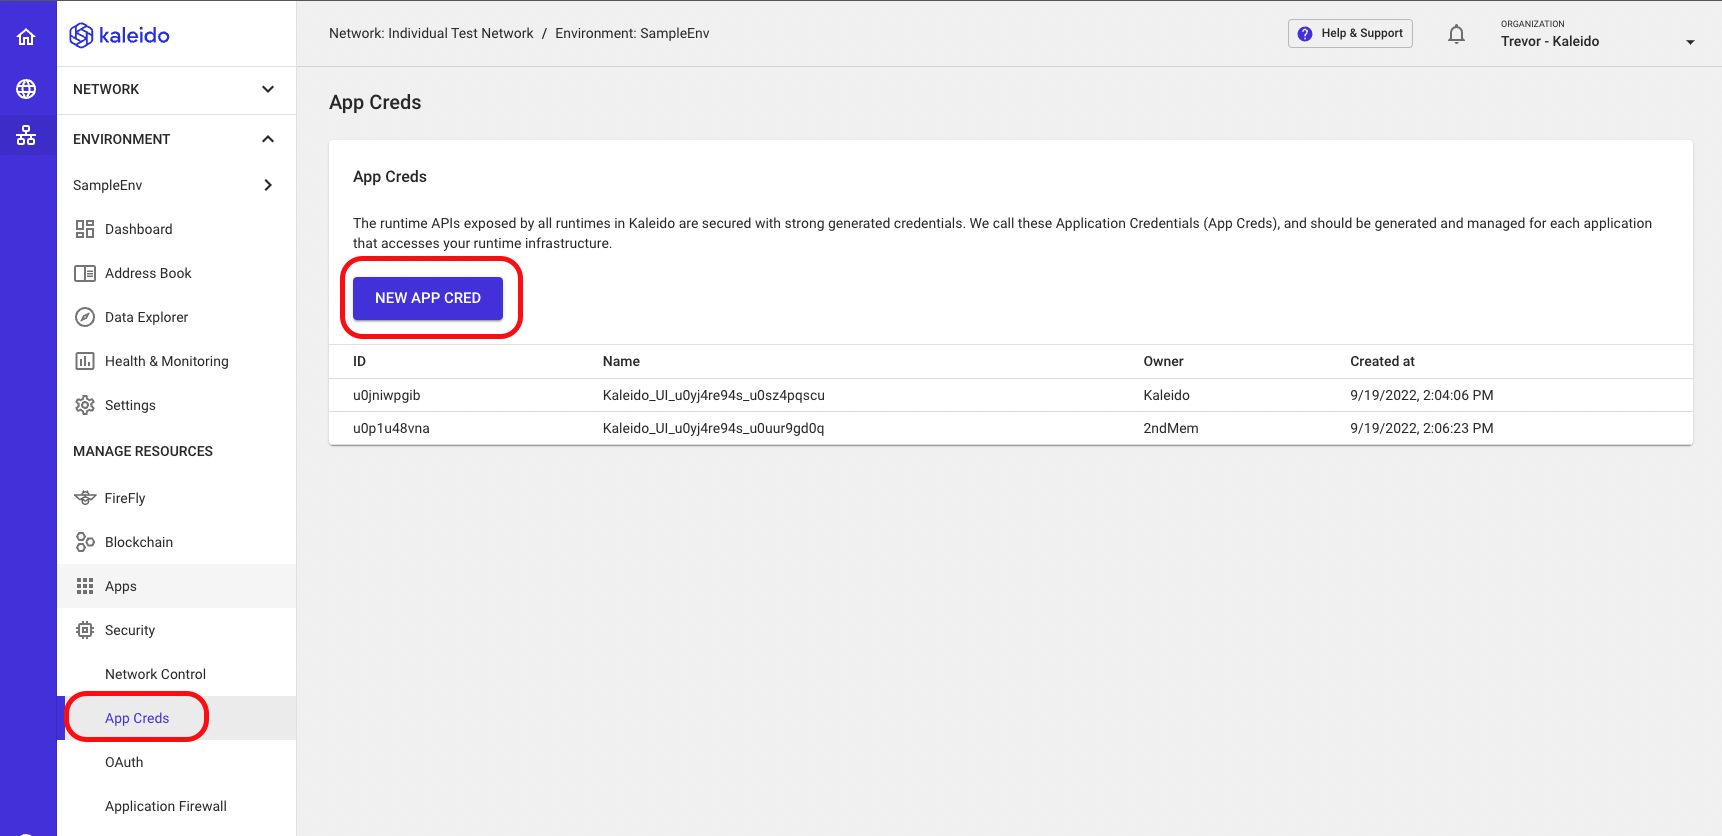The width and height of the screenshot is (1722, 836).
Task: Click the Security chip icon
Action: tap(85, 630)
